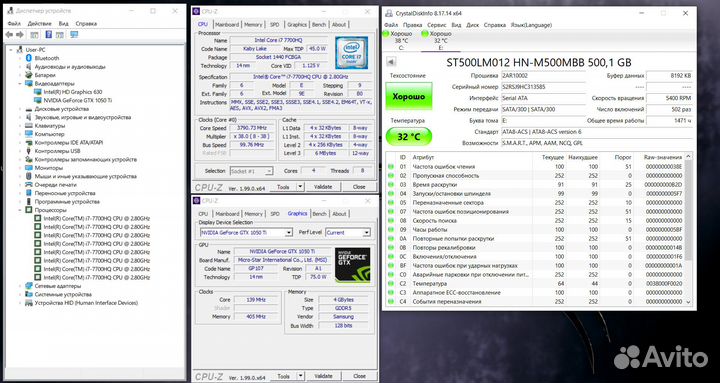Switch to the Bench tab in lower CPU-Z window
Viewport: 720px width, 383px height.
pos(319,214)
